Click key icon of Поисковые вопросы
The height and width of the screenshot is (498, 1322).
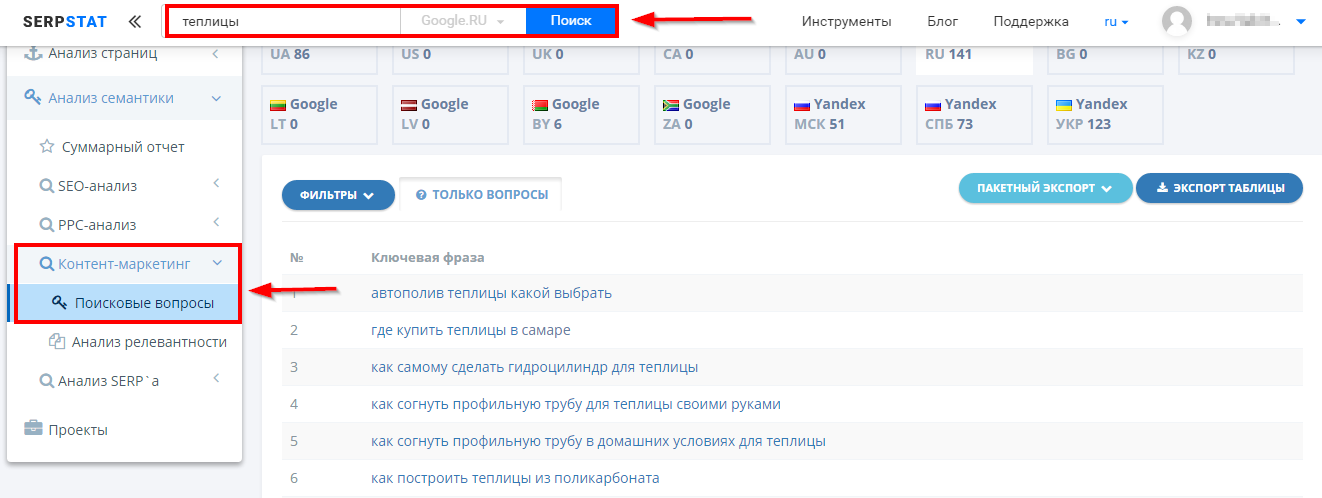[59, 303]
